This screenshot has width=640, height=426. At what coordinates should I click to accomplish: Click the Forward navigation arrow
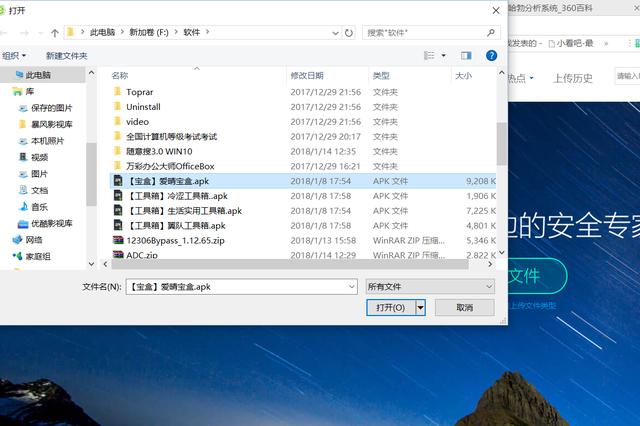(24, 33)
